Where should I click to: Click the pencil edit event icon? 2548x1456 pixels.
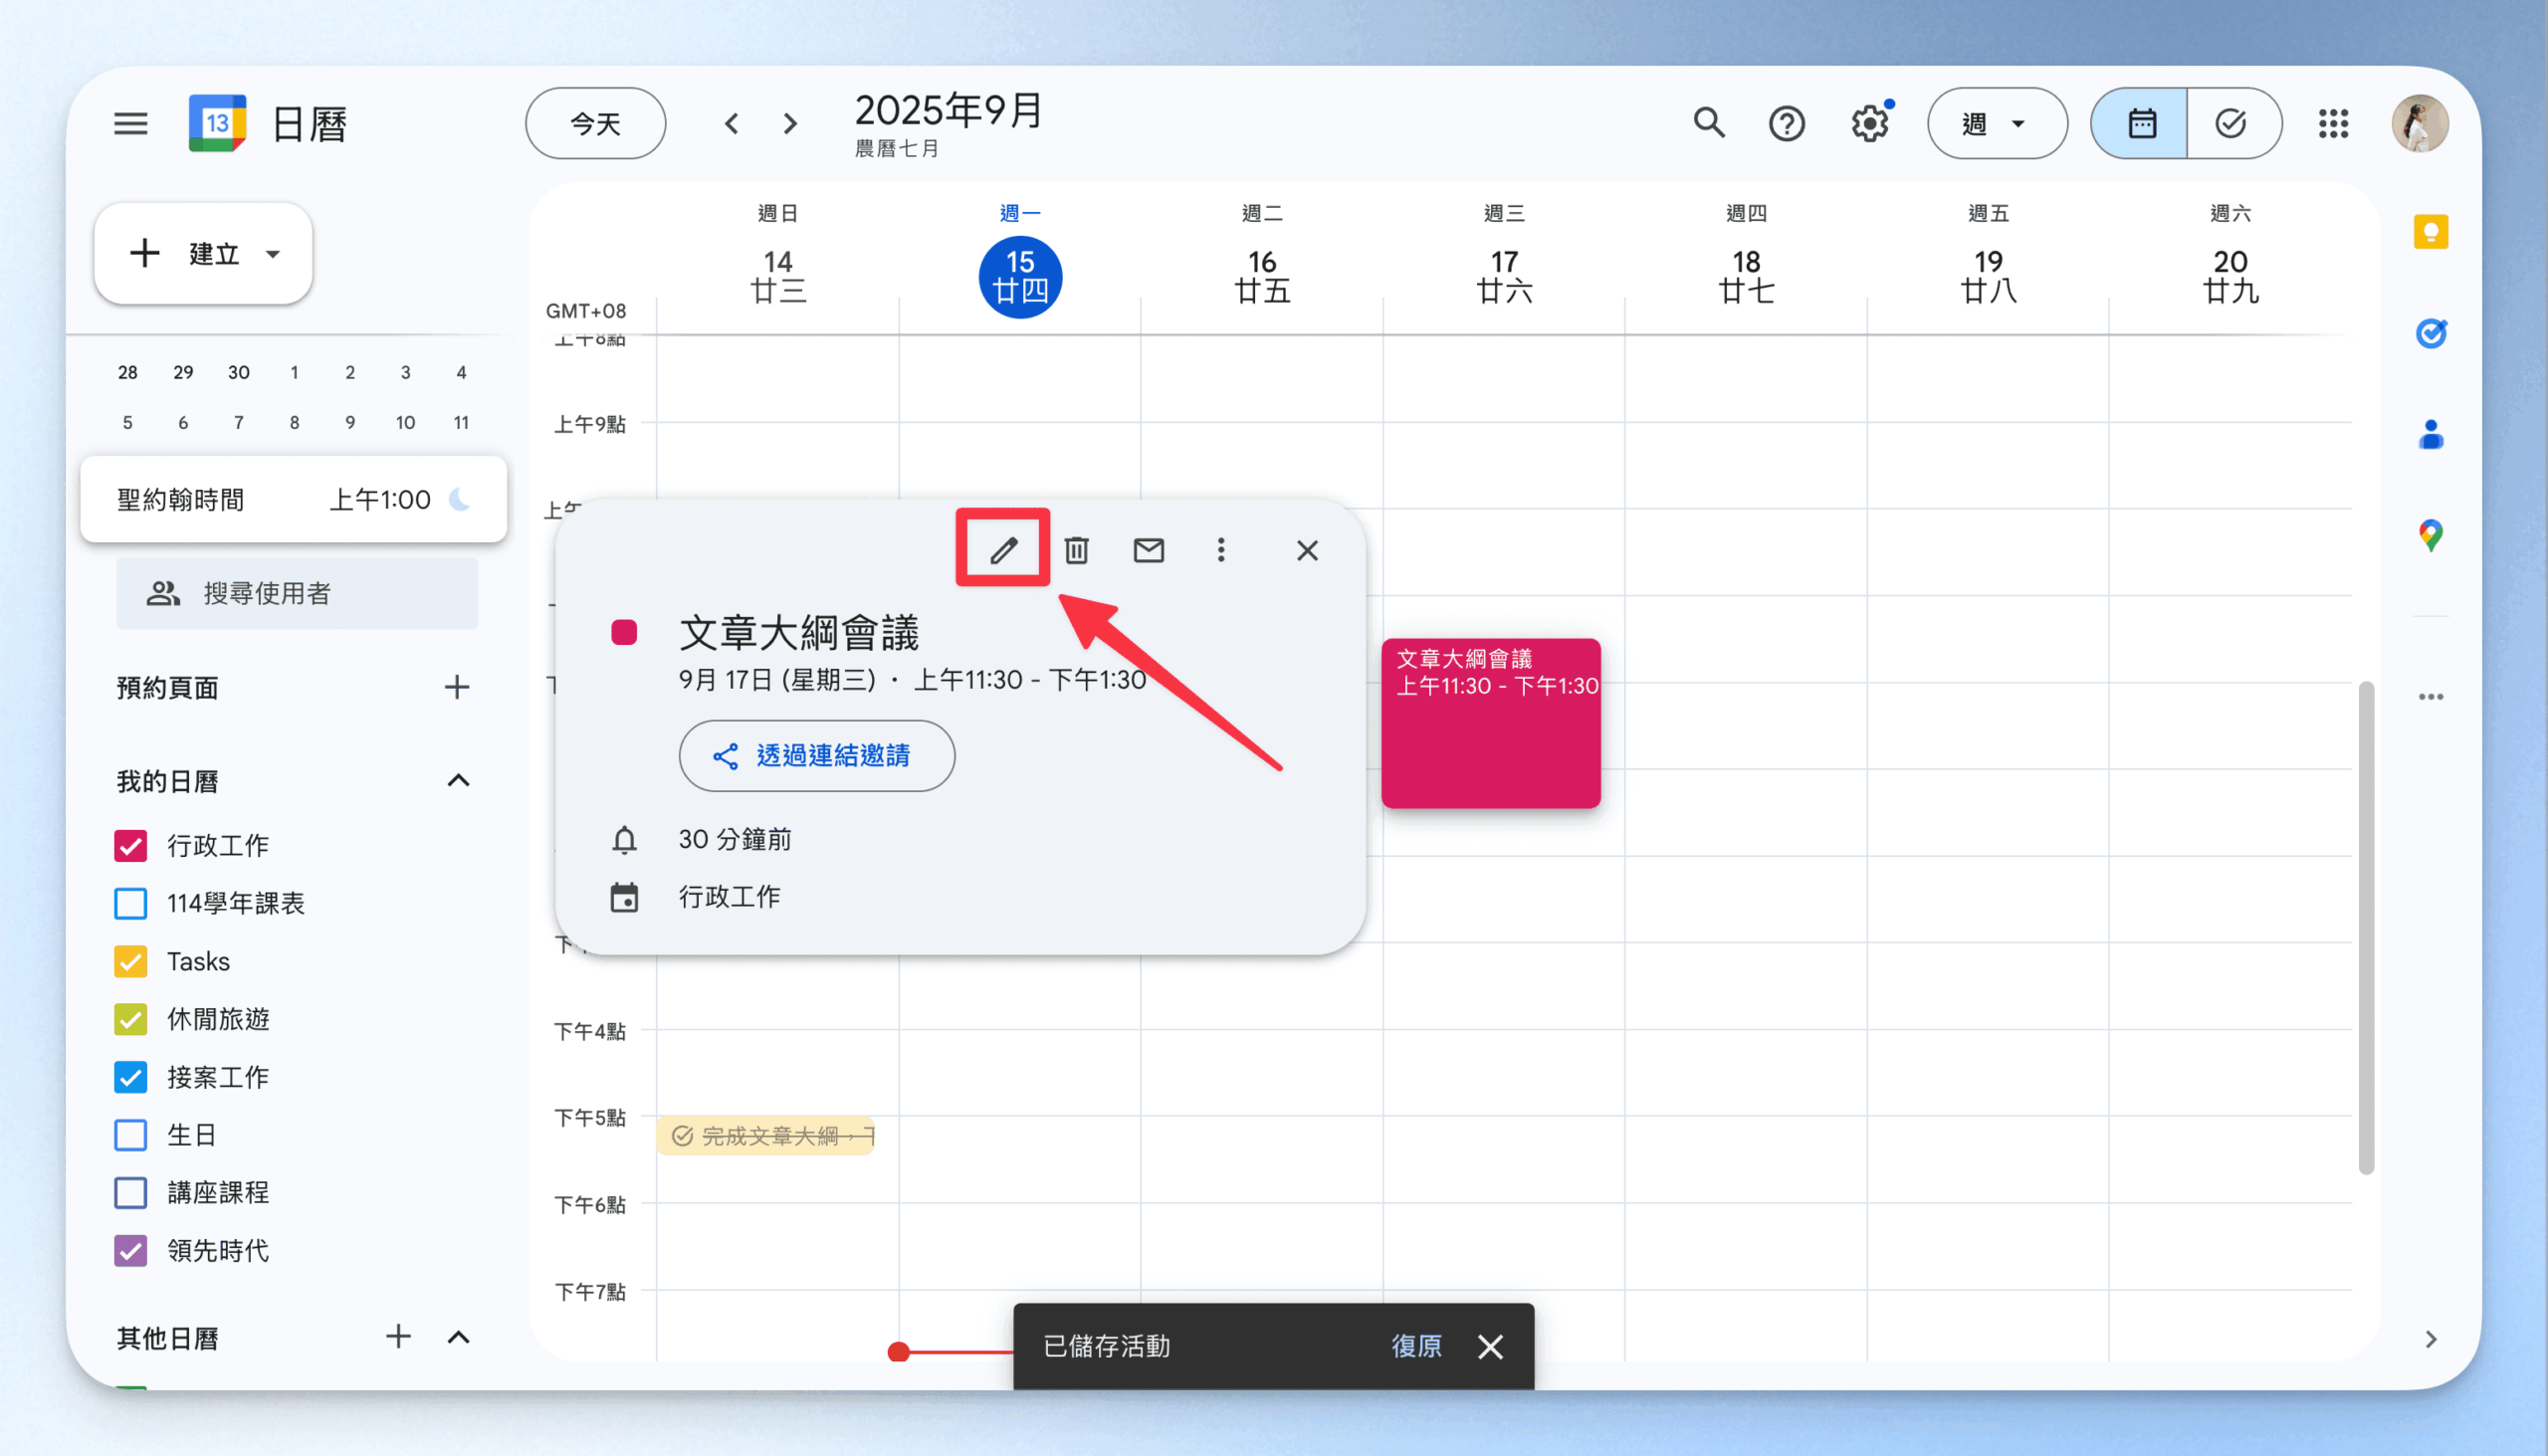coord(1003,549)
